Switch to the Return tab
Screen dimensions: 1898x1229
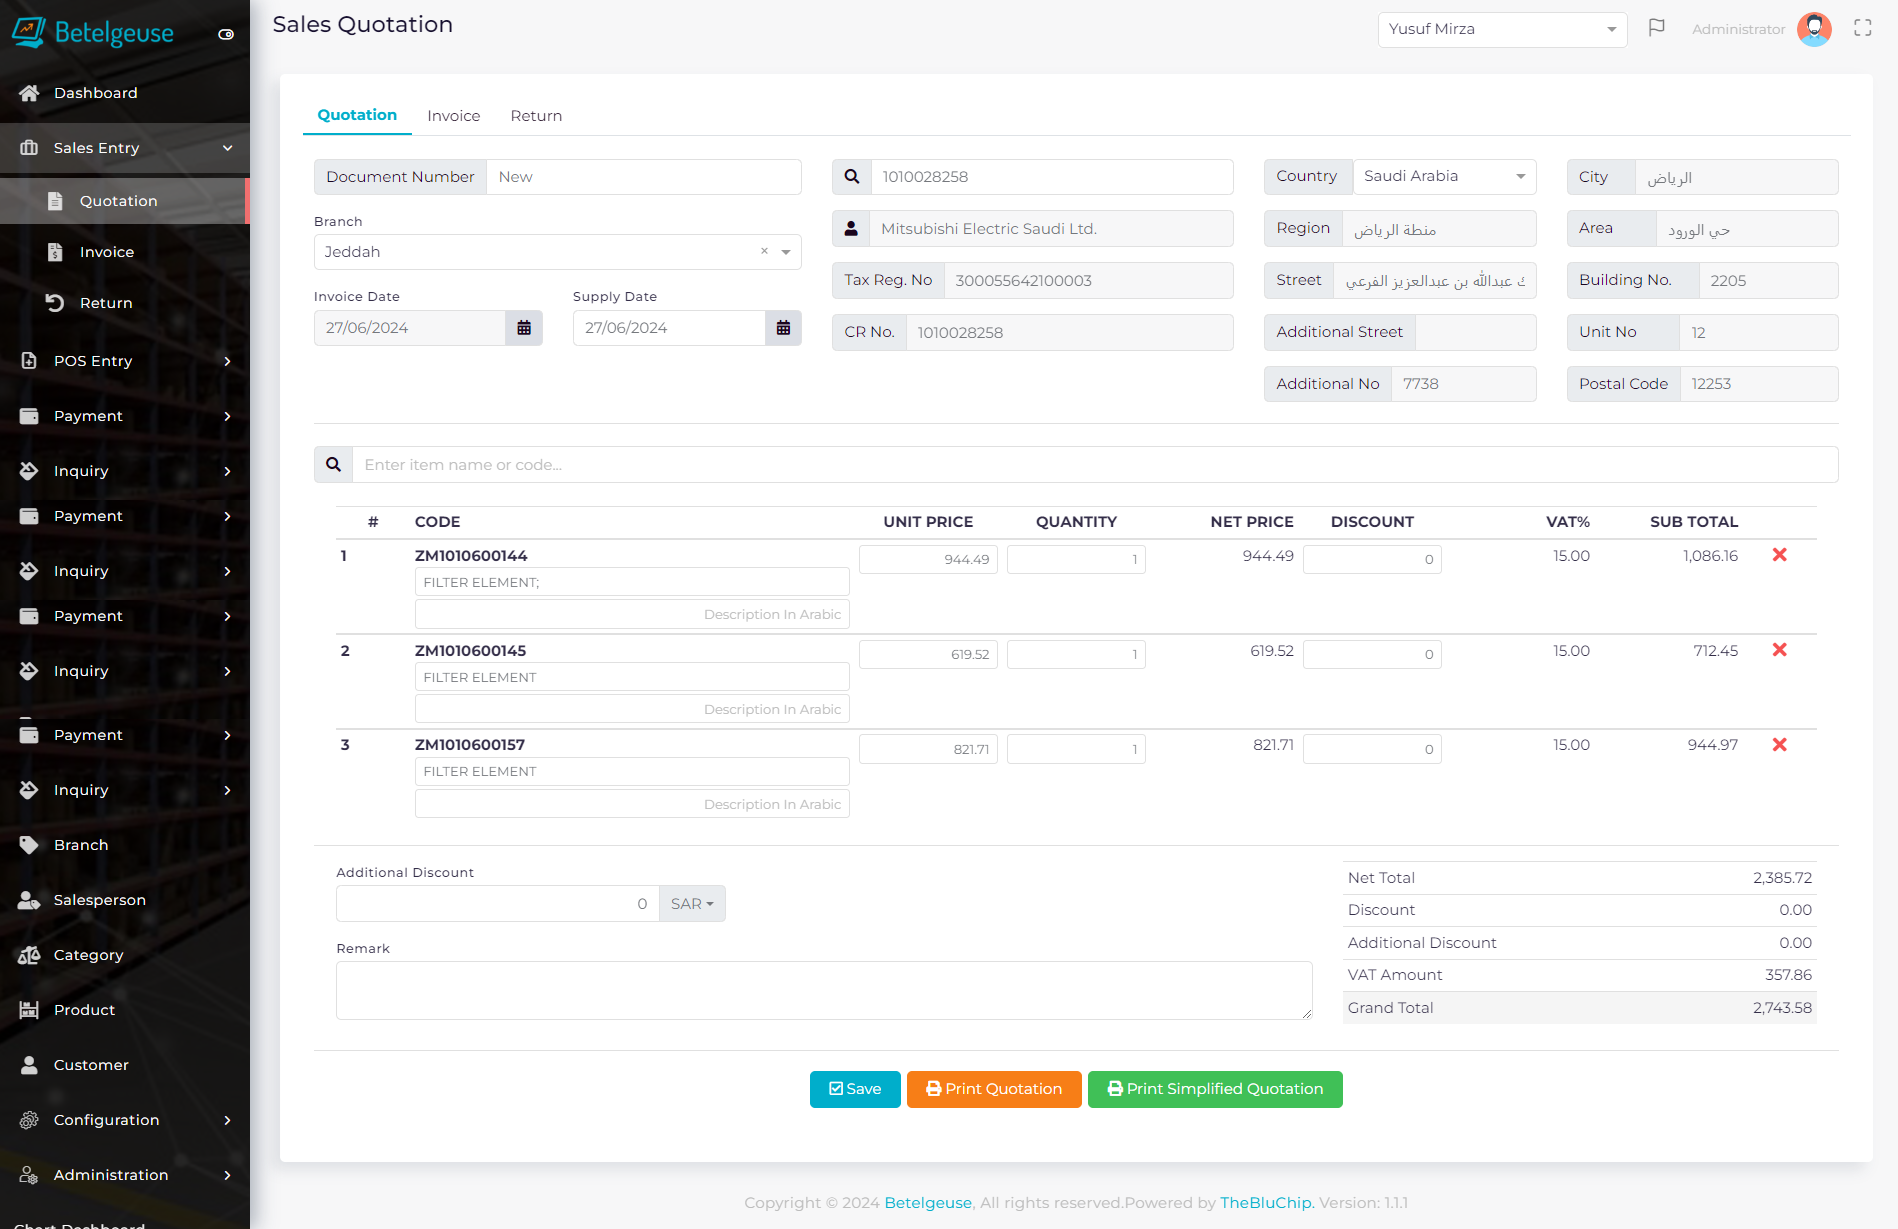pos(536,116)
